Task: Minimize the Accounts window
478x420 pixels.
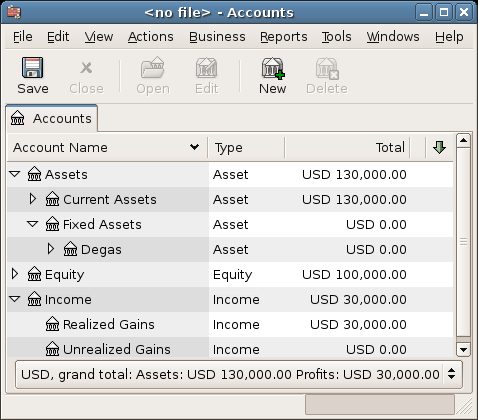Action: (424, 13)
